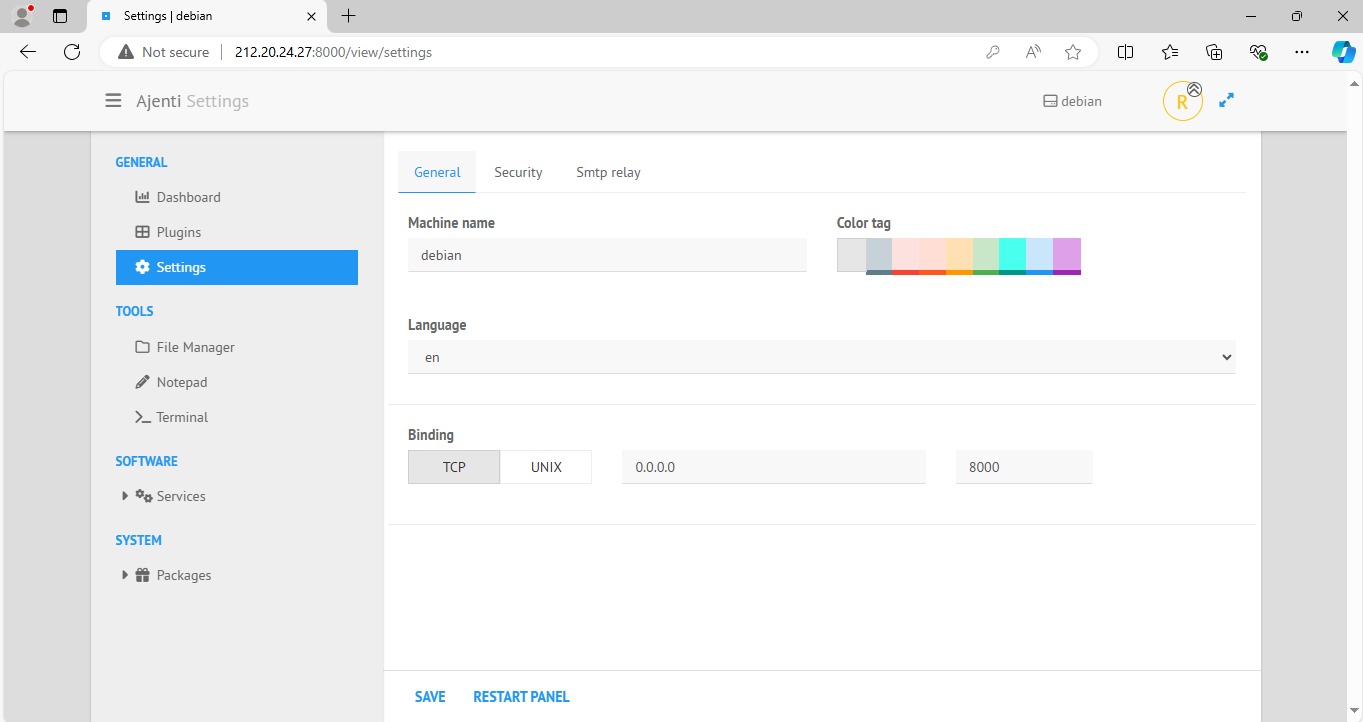Click the port 8000 input field
The image size is (1363, 722).
1024,467
